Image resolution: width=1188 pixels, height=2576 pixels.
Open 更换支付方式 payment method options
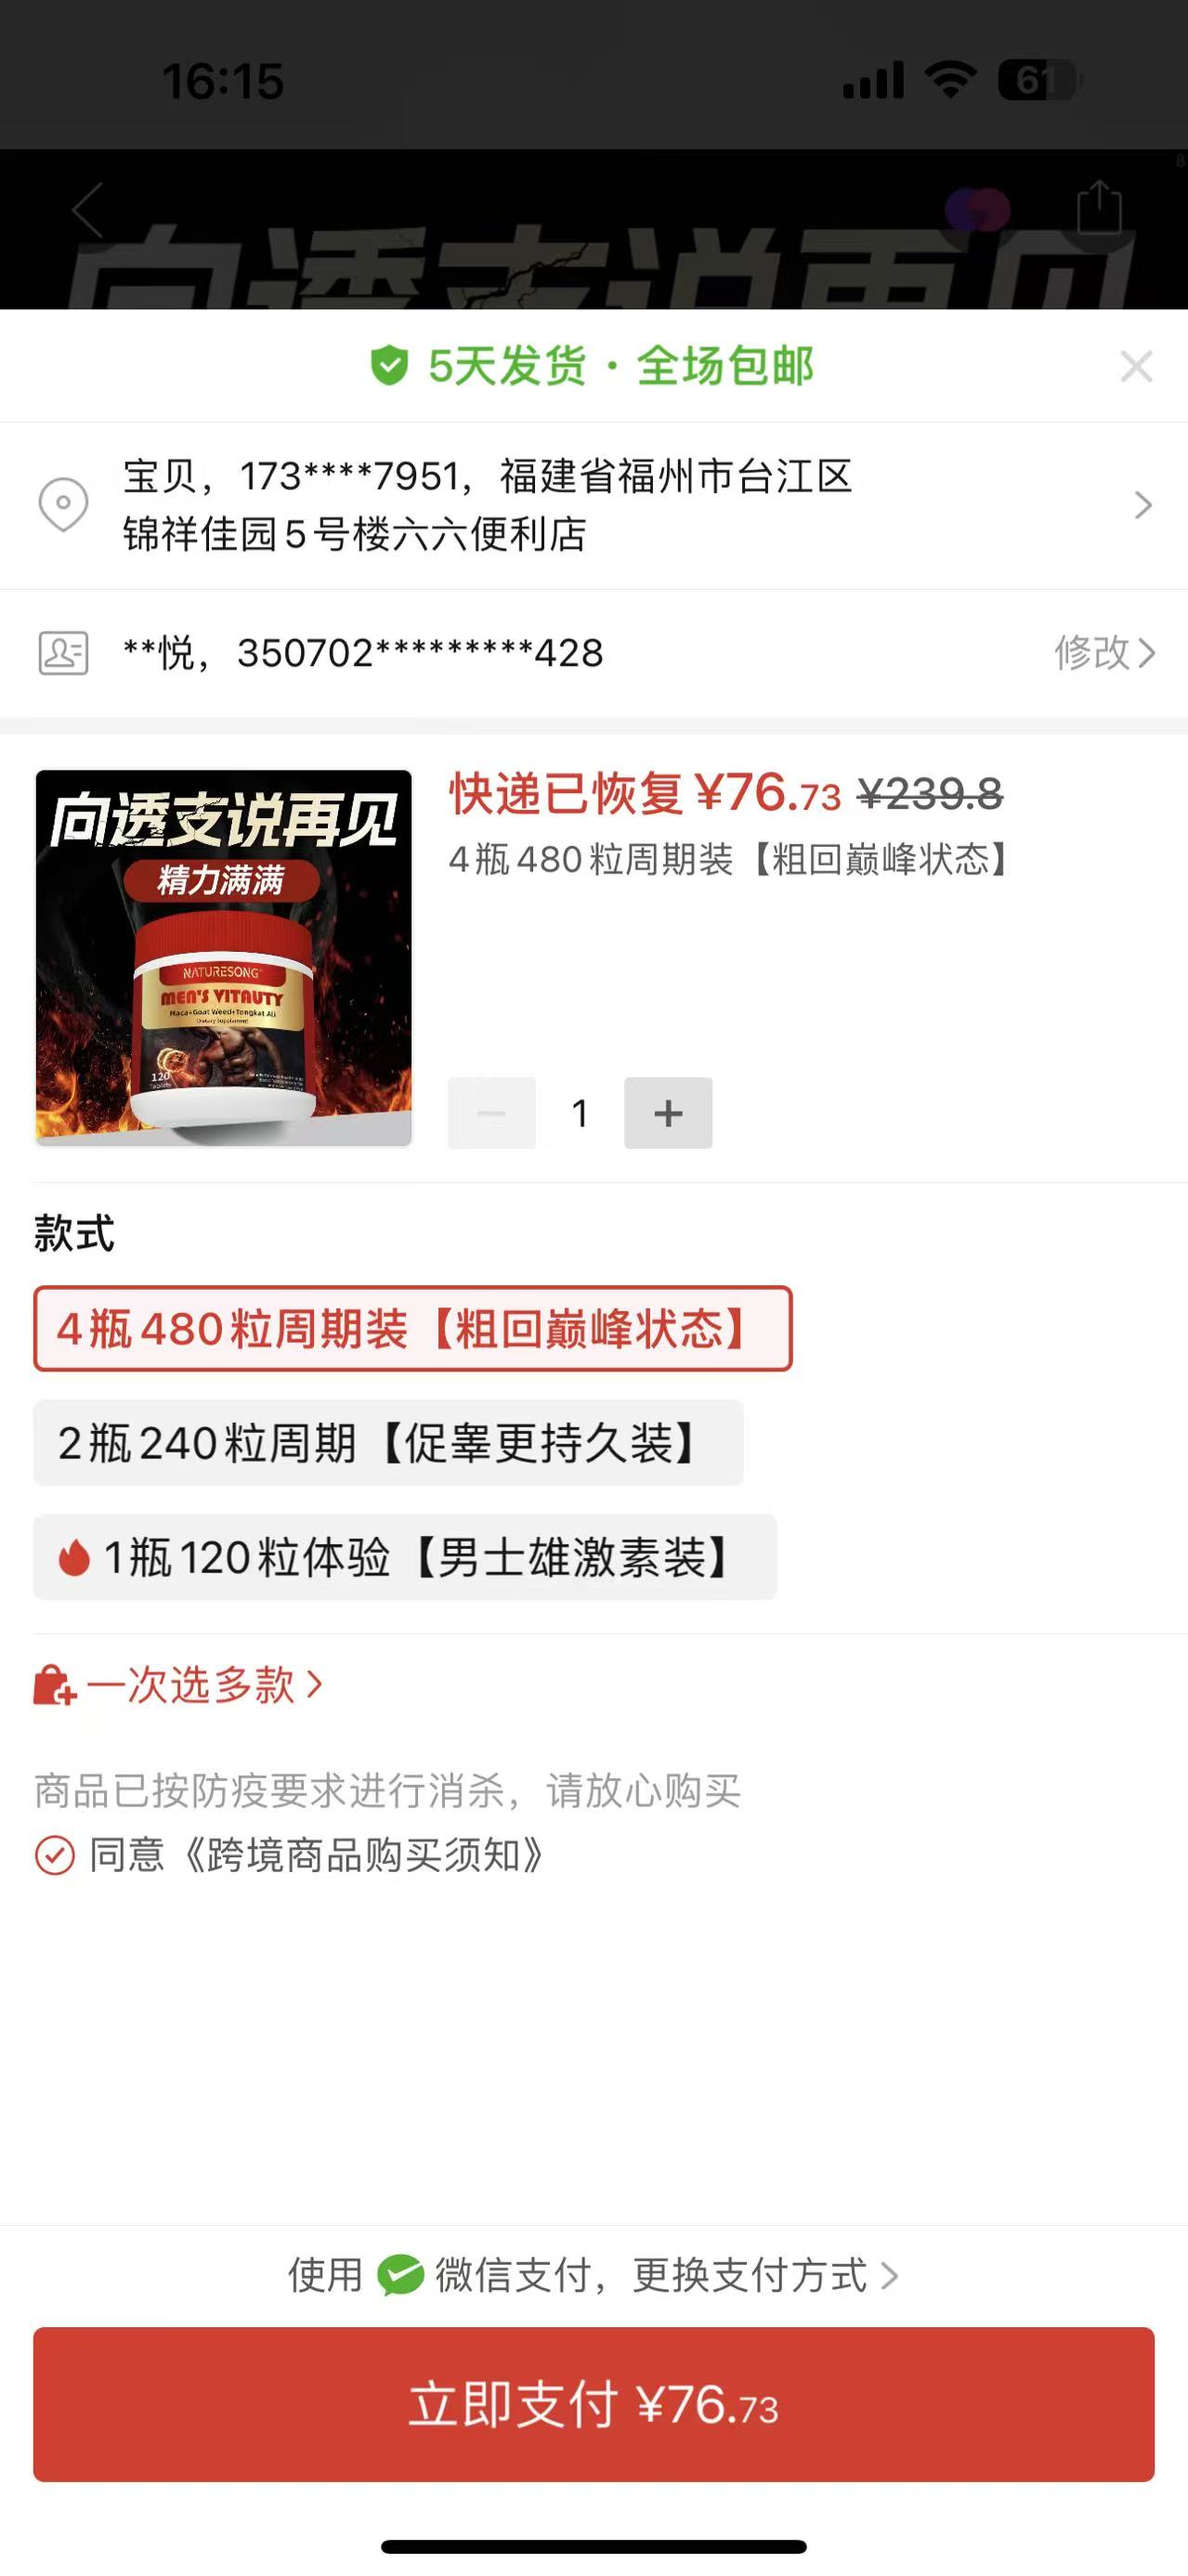[765, 2275]
